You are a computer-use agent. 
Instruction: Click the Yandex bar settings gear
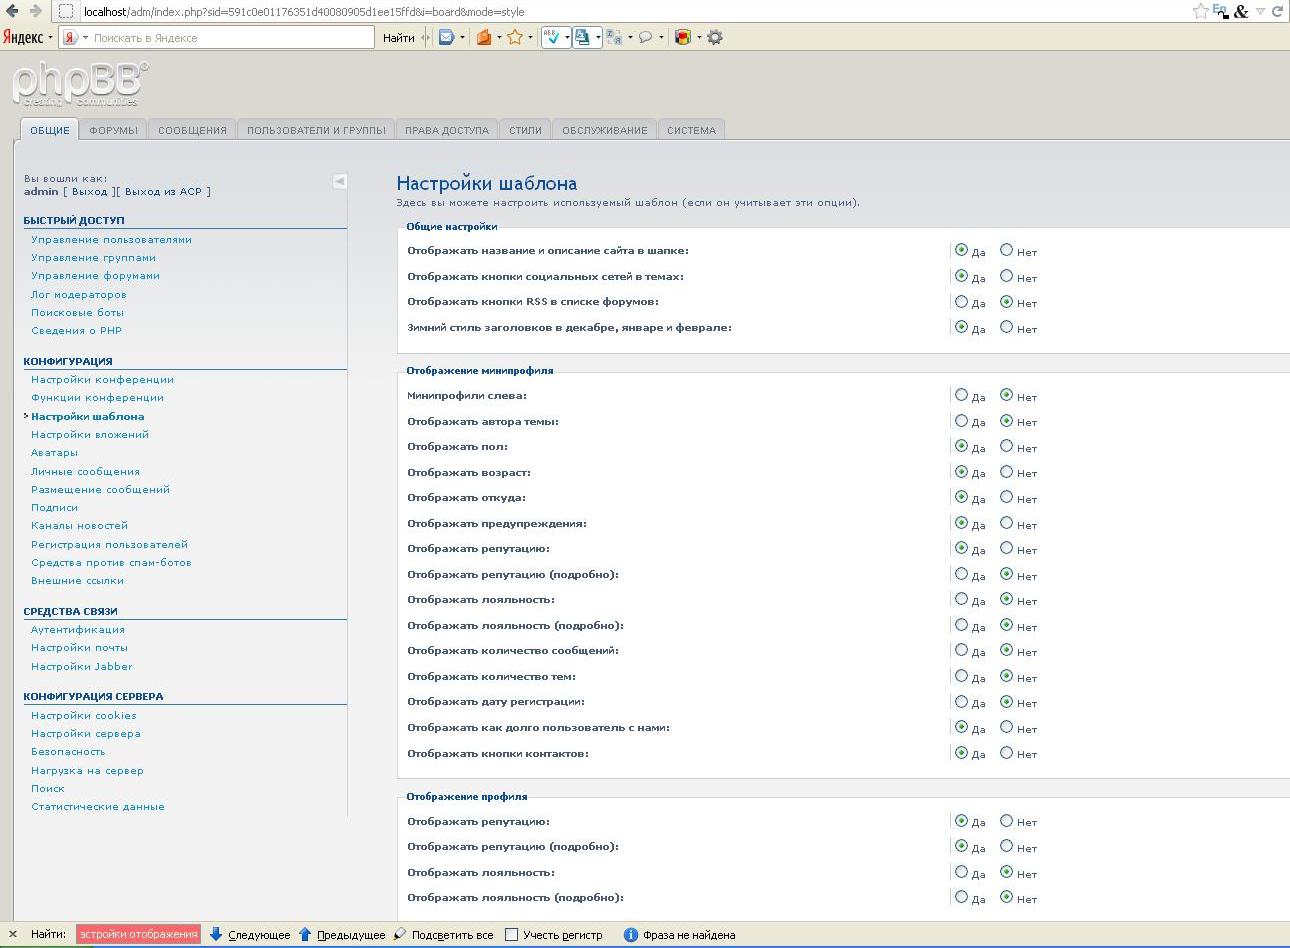click(x=715, y=38)
